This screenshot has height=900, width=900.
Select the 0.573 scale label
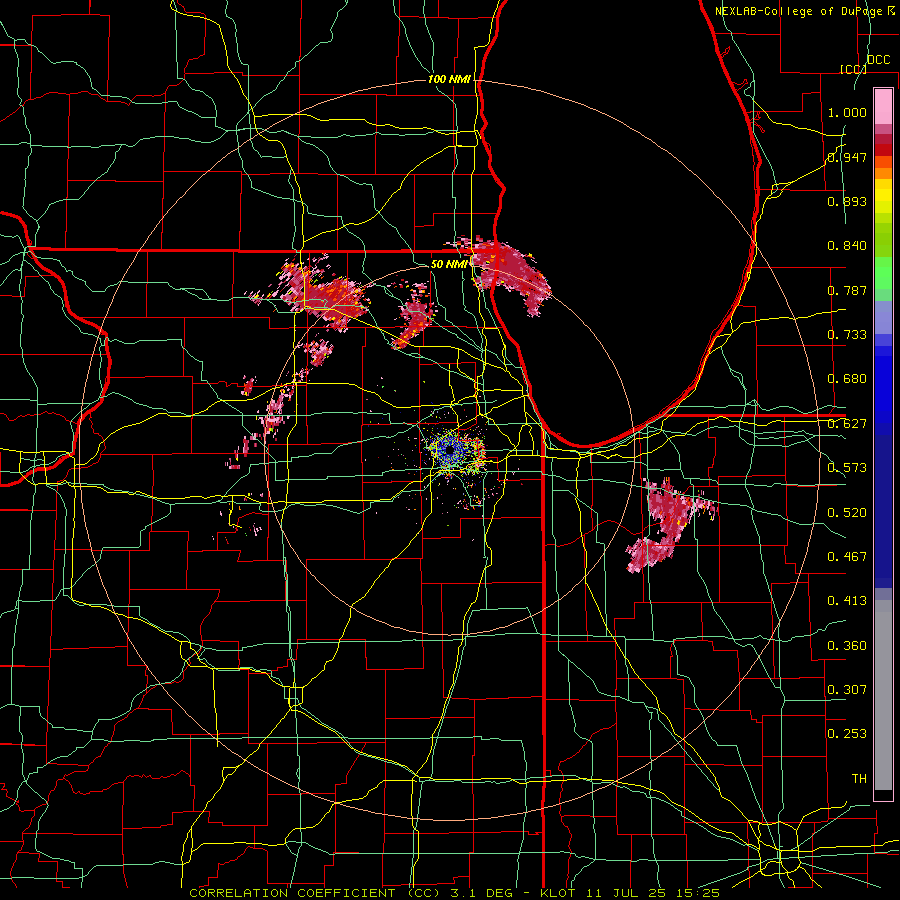[847, 468]
